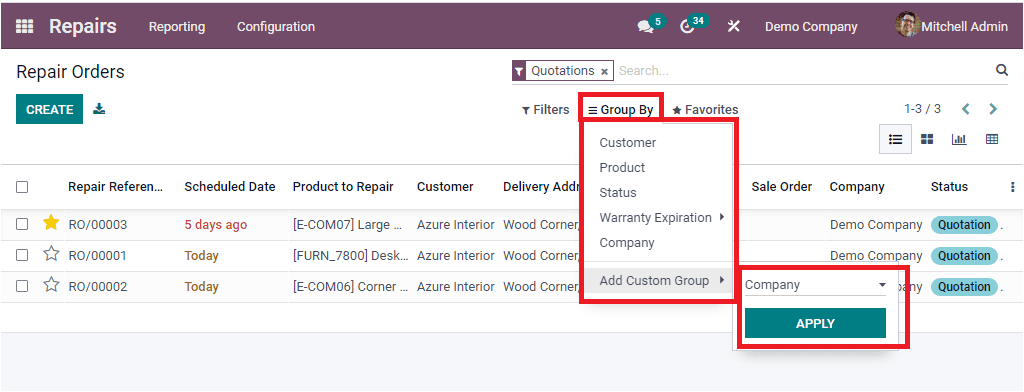Screen dimensions: 1024x392
Task: Open the apps grid menu icon
Action: point(24,26)
